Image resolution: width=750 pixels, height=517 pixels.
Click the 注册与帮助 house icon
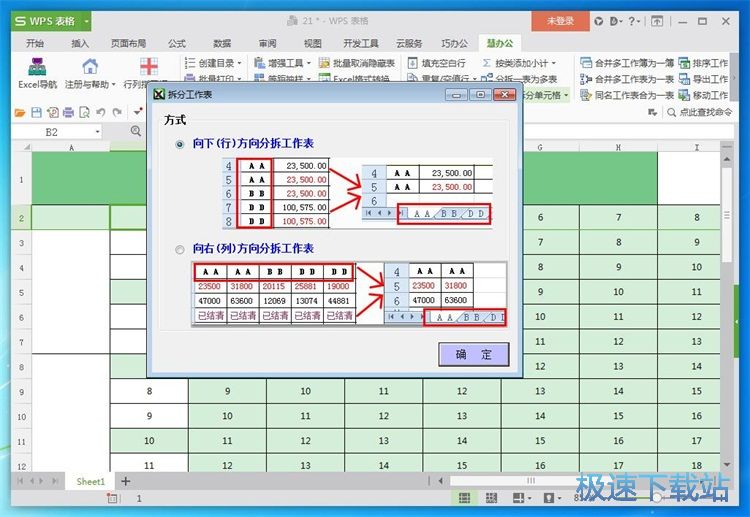click(89, 66)
